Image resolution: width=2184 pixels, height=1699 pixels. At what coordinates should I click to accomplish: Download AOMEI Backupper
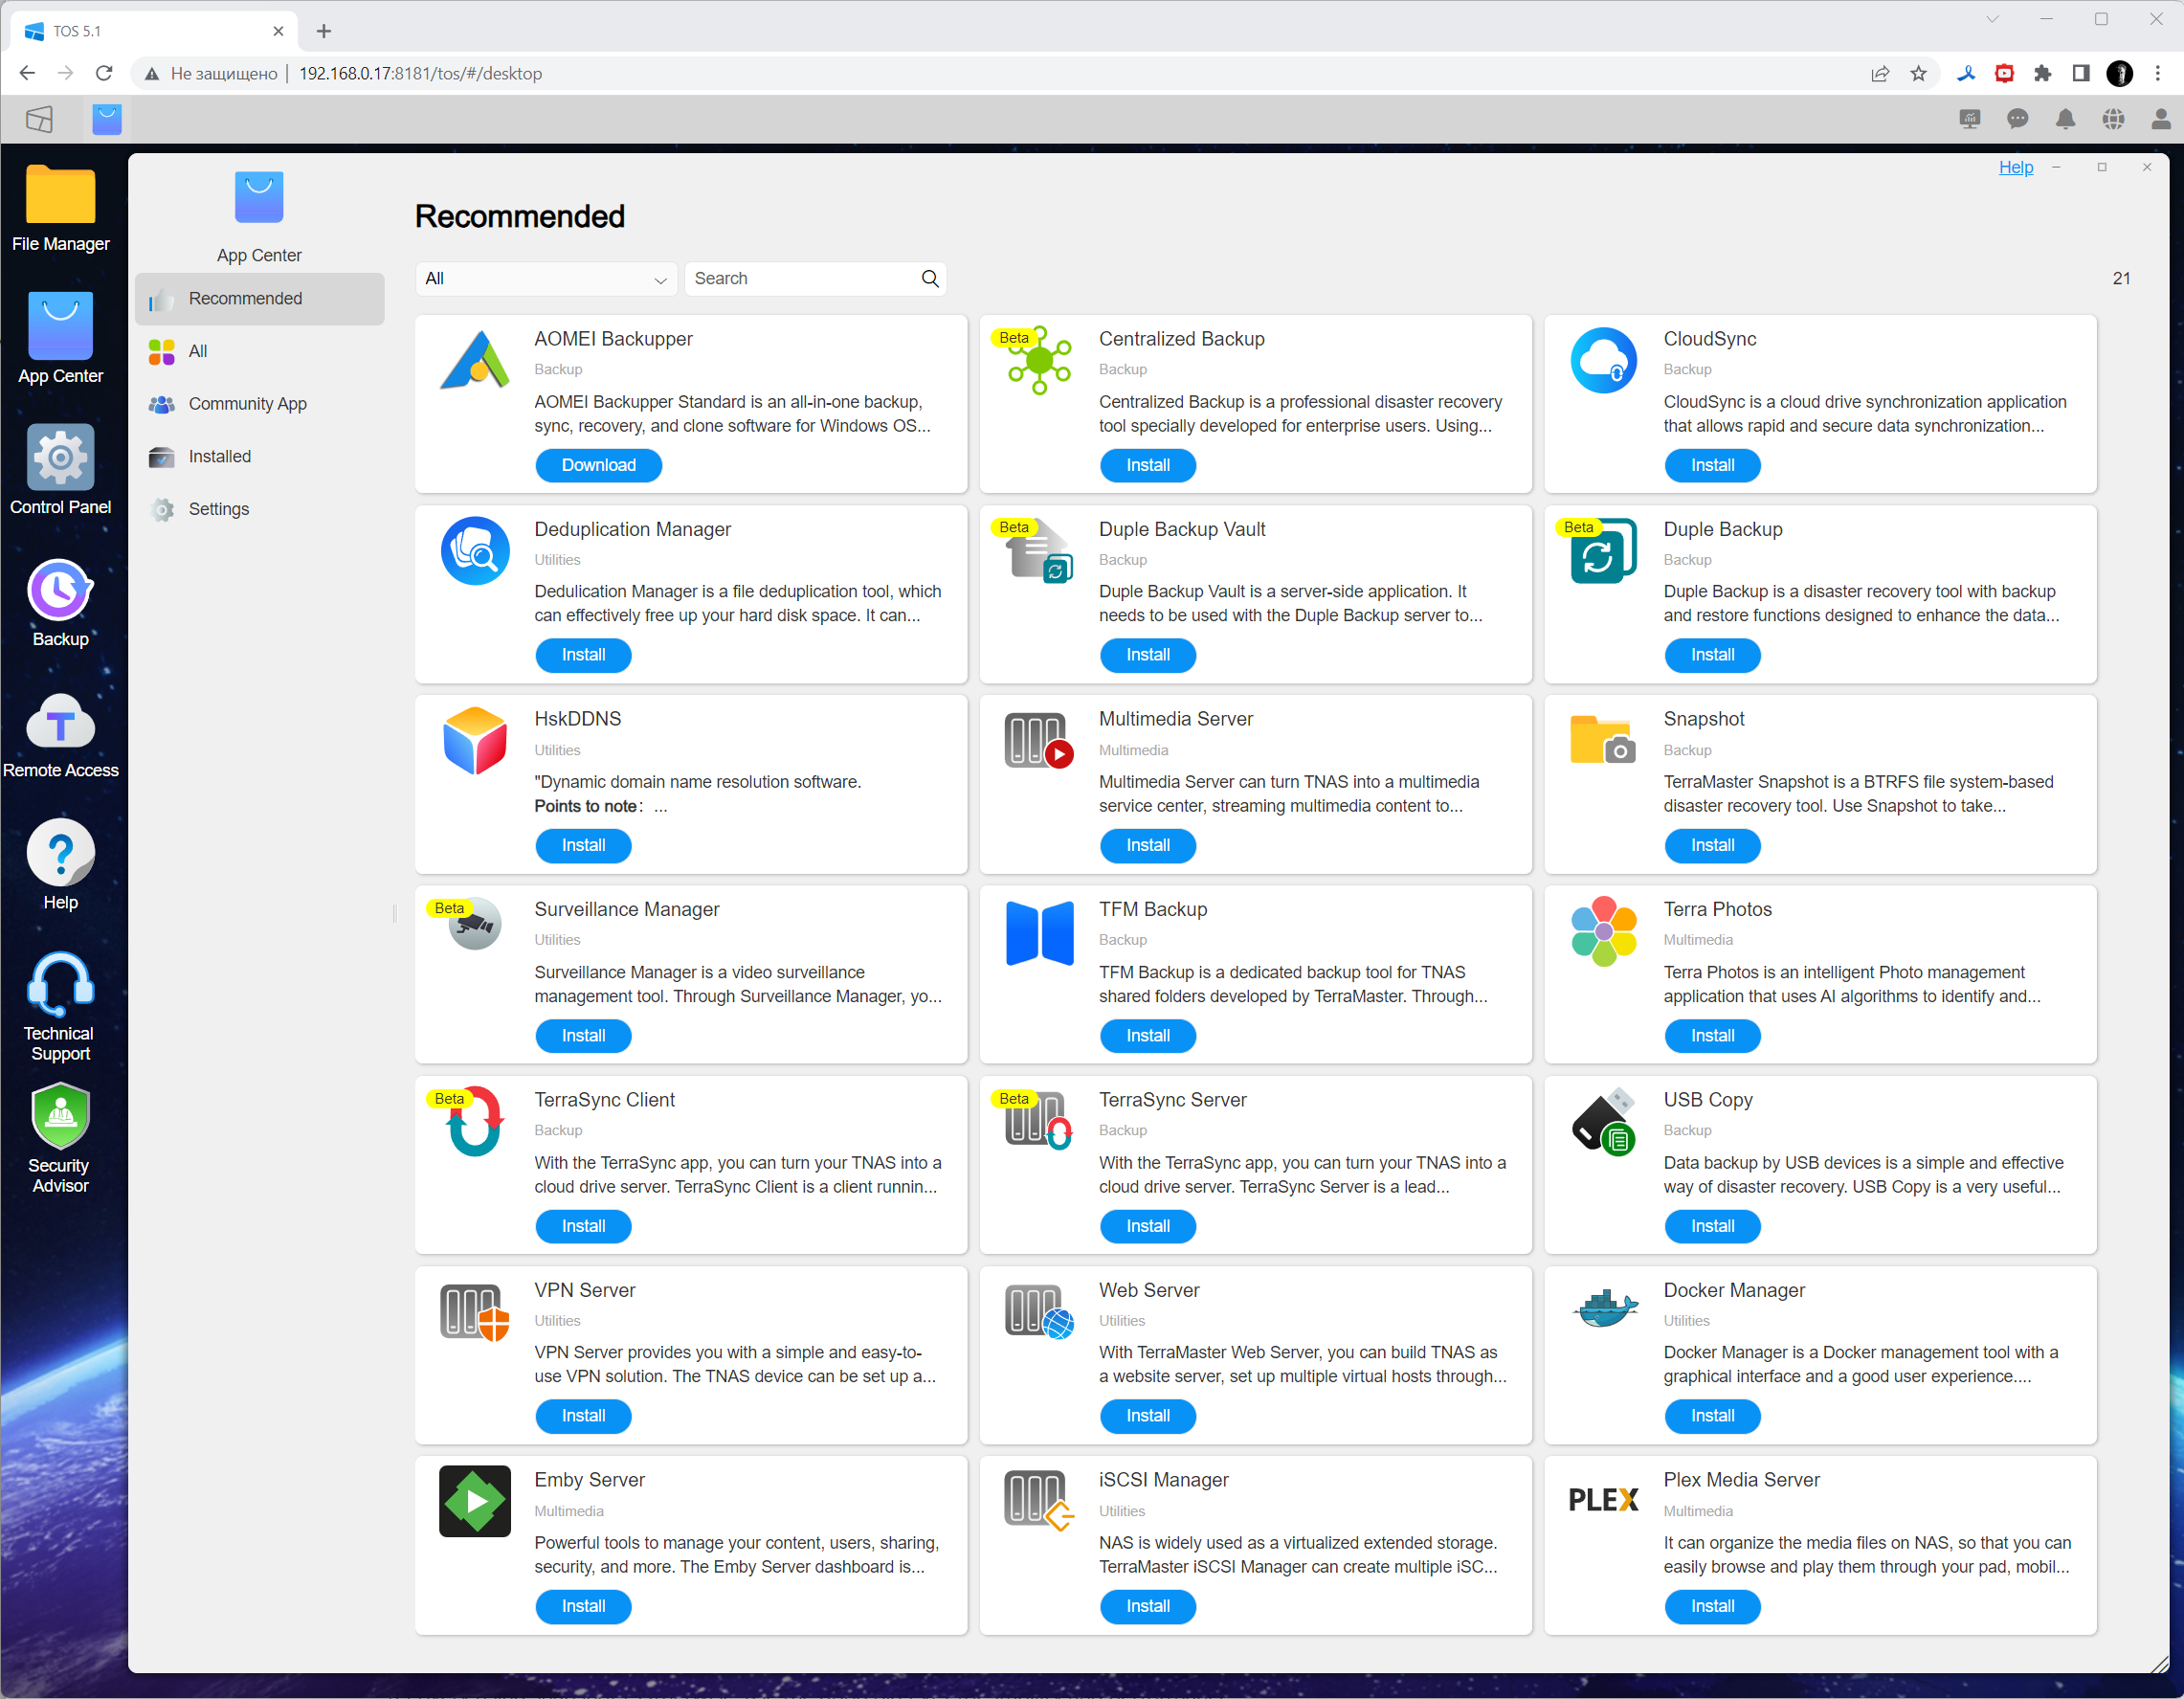click(598, 465)
